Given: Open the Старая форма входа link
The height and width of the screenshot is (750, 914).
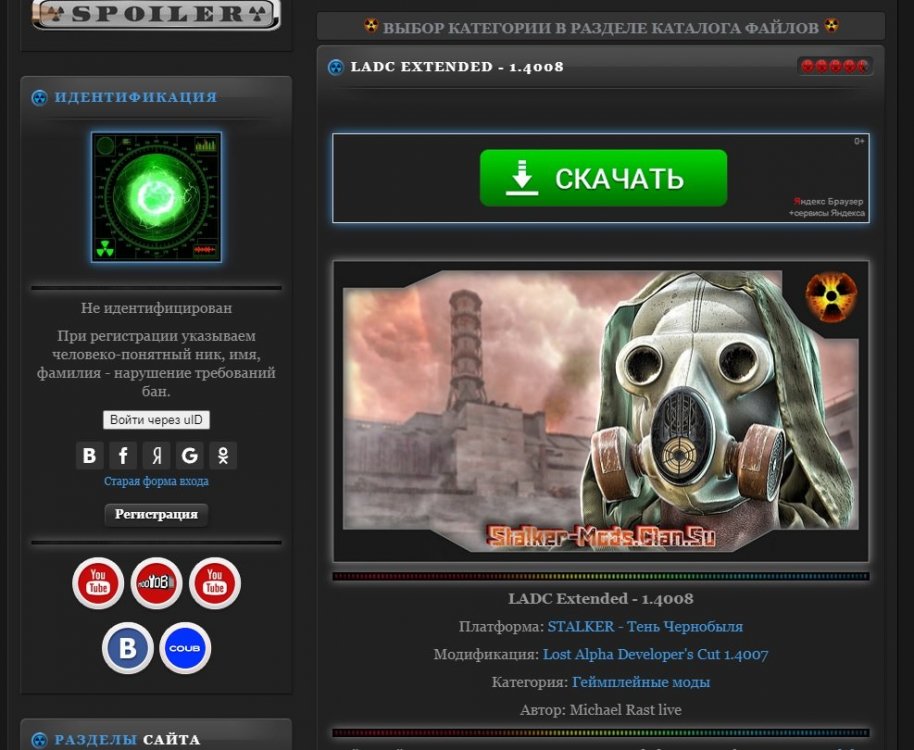Looking at the screenshot, I should click(x=155, y=481).
